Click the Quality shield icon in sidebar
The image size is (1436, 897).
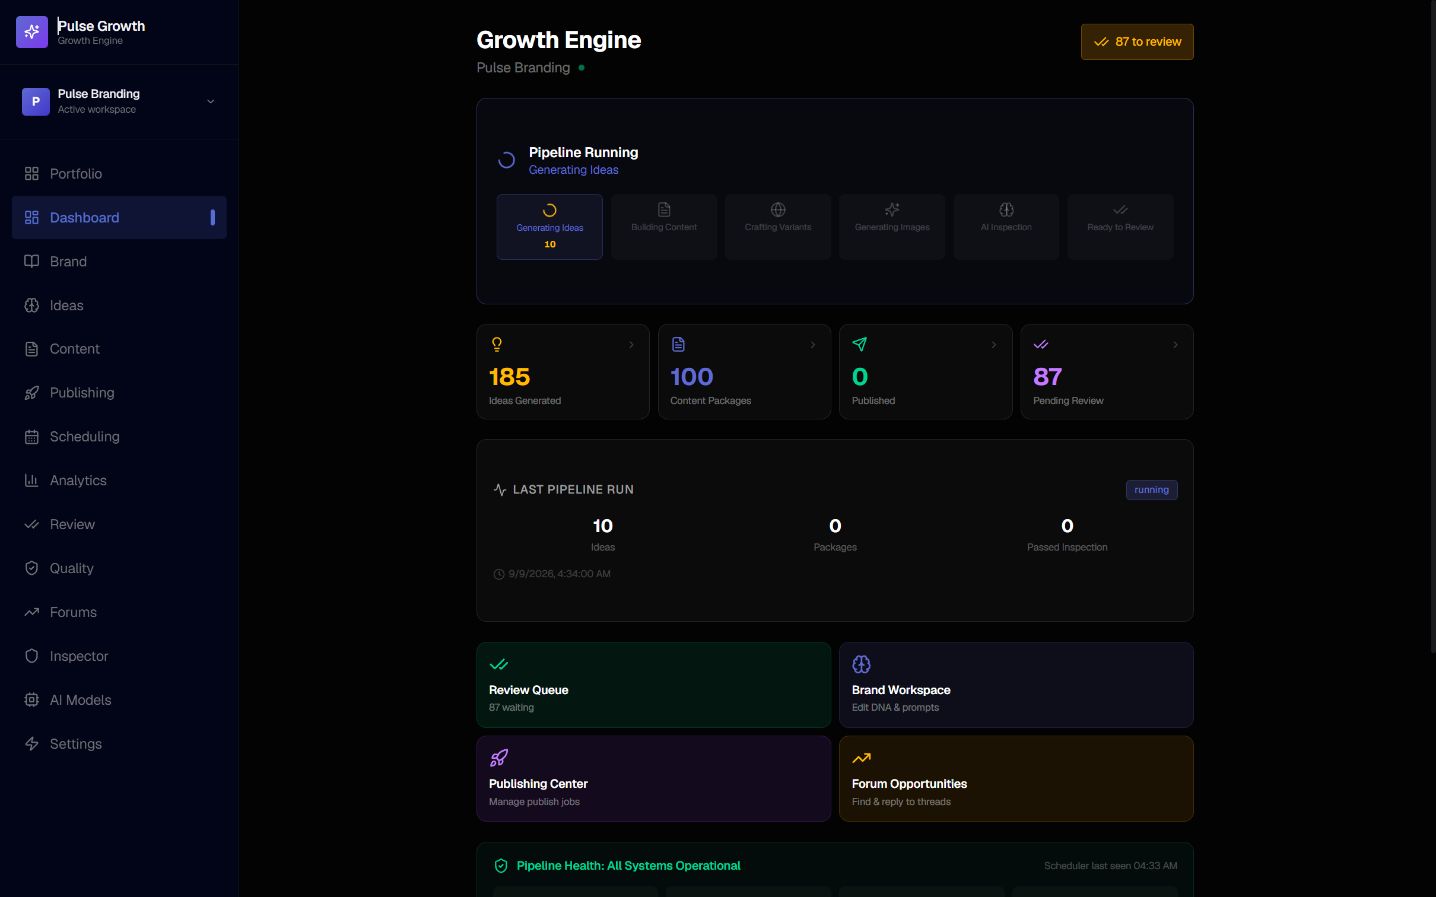(32, 568)
